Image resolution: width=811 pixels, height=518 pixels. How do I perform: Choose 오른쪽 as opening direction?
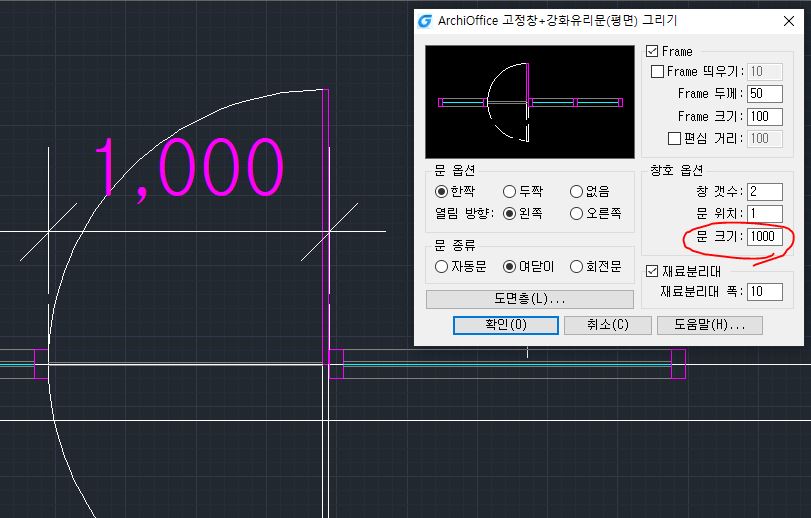click(x=577, y=213)
